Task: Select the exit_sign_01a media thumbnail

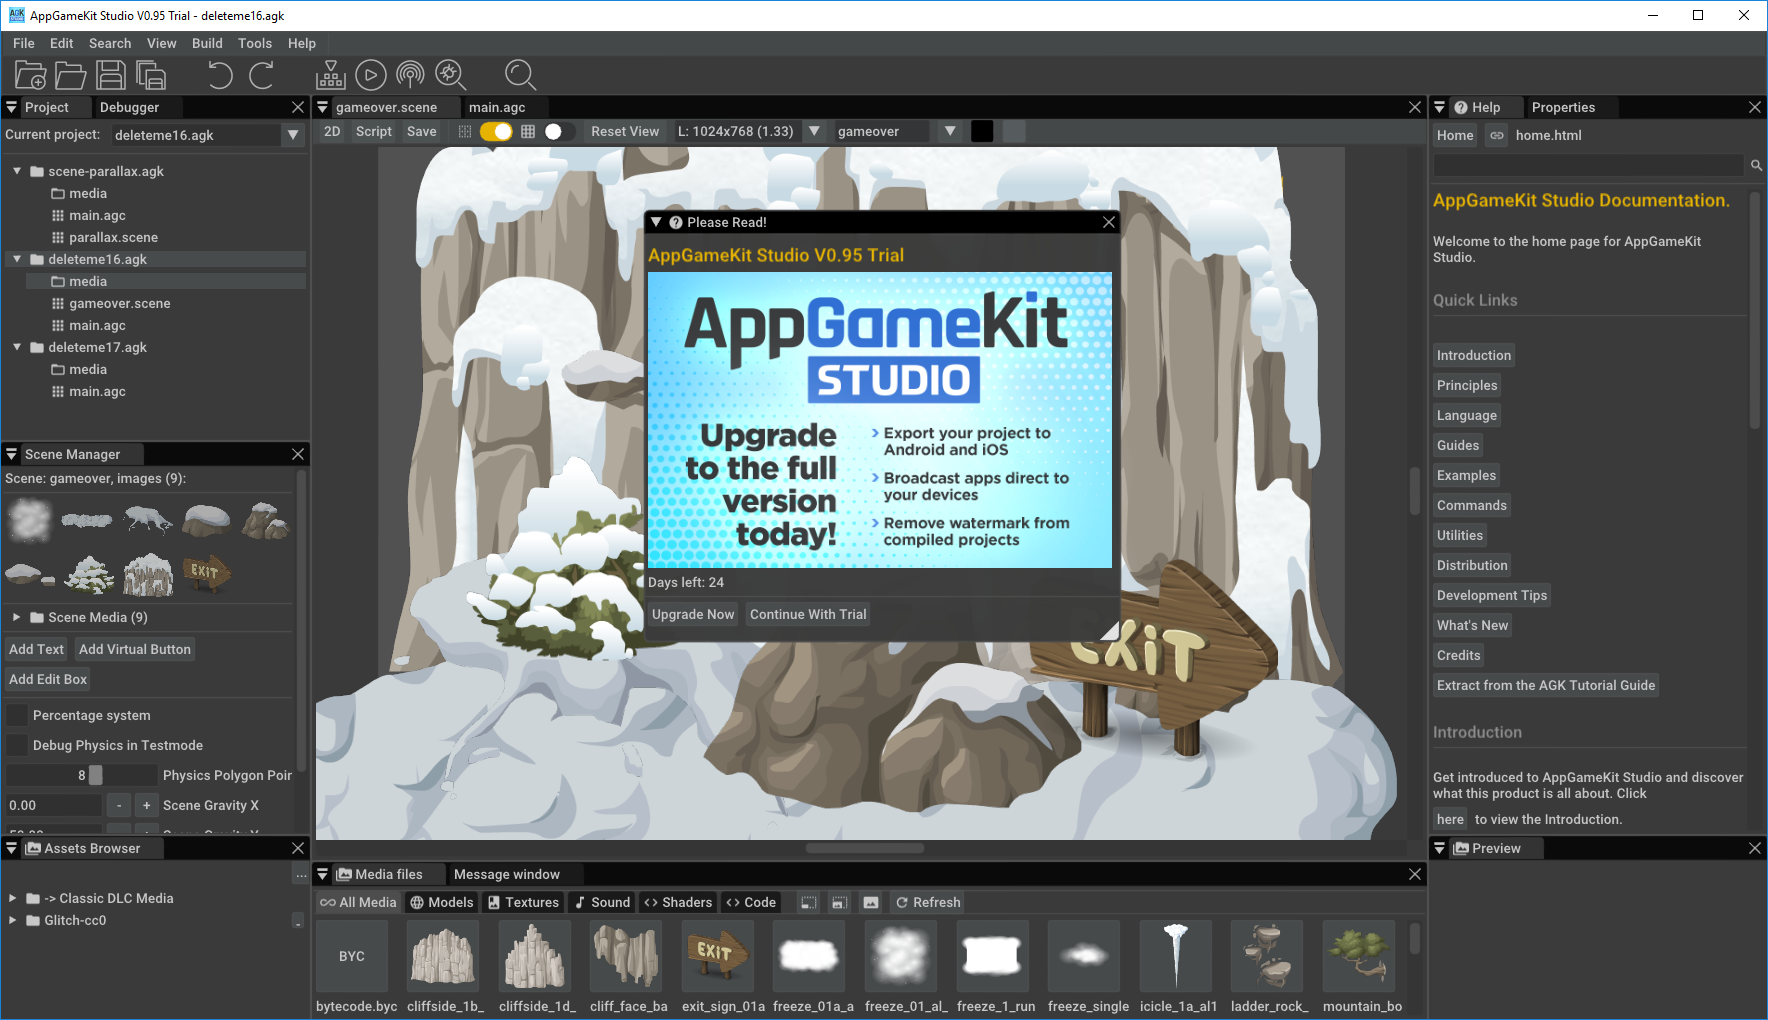Action: 717,955
